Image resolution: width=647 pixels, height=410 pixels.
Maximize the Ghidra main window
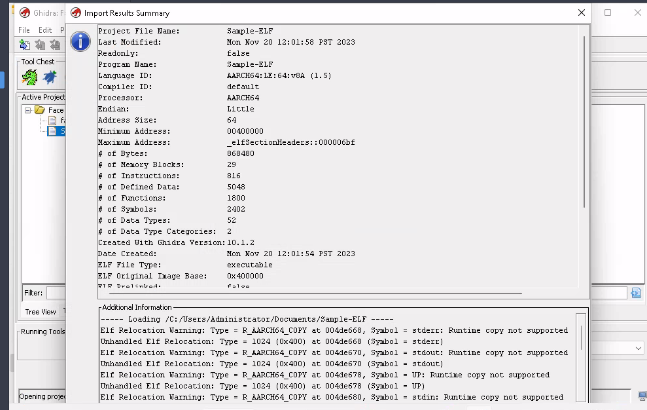(x=606, y=12)
